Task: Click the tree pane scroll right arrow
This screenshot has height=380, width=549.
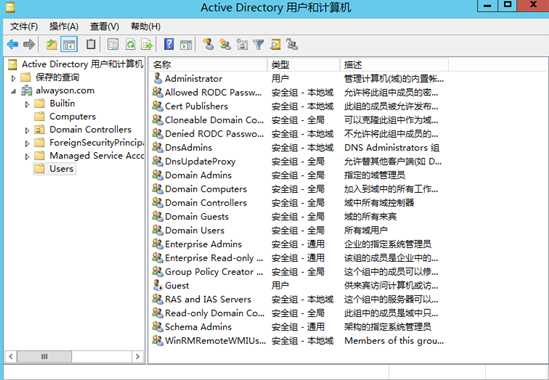Action: coord(138,357)
